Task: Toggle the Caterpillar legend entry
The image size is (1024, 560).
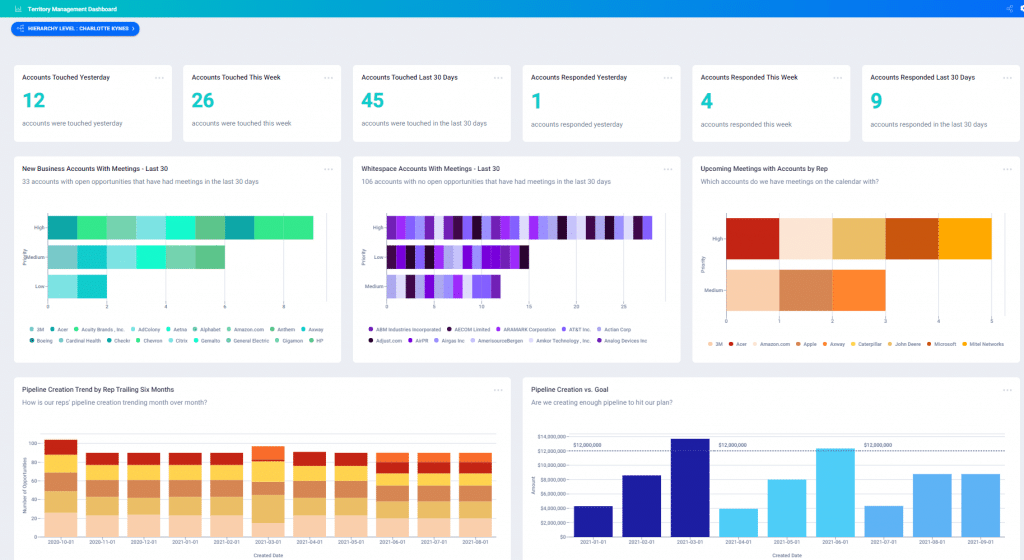Action: [866, 344]
